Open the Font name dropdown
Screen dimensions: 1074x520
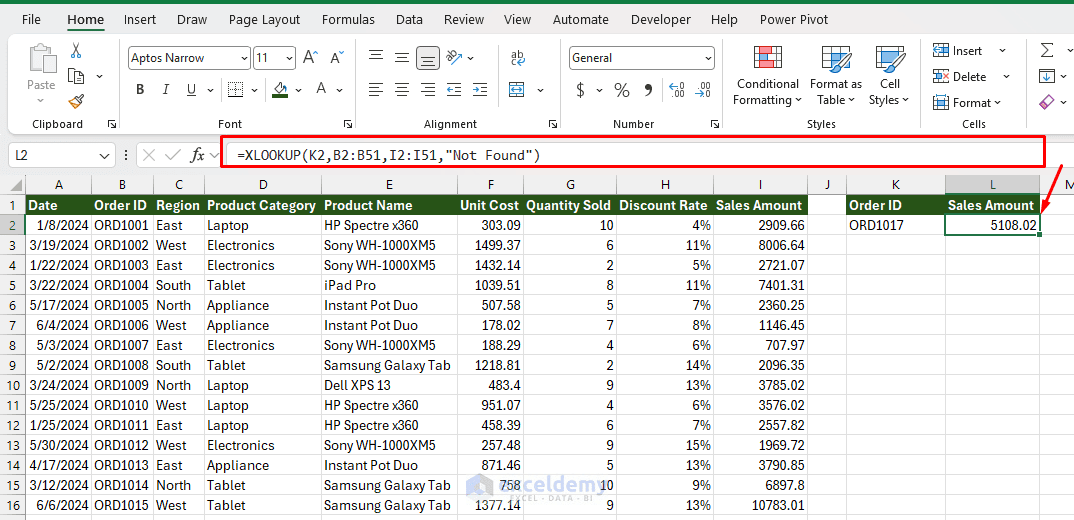[x=245, y=58]
